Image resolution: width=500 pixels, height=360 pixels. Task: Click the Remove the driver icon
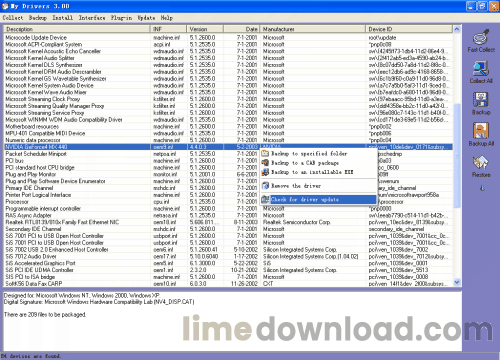point(265,186)
